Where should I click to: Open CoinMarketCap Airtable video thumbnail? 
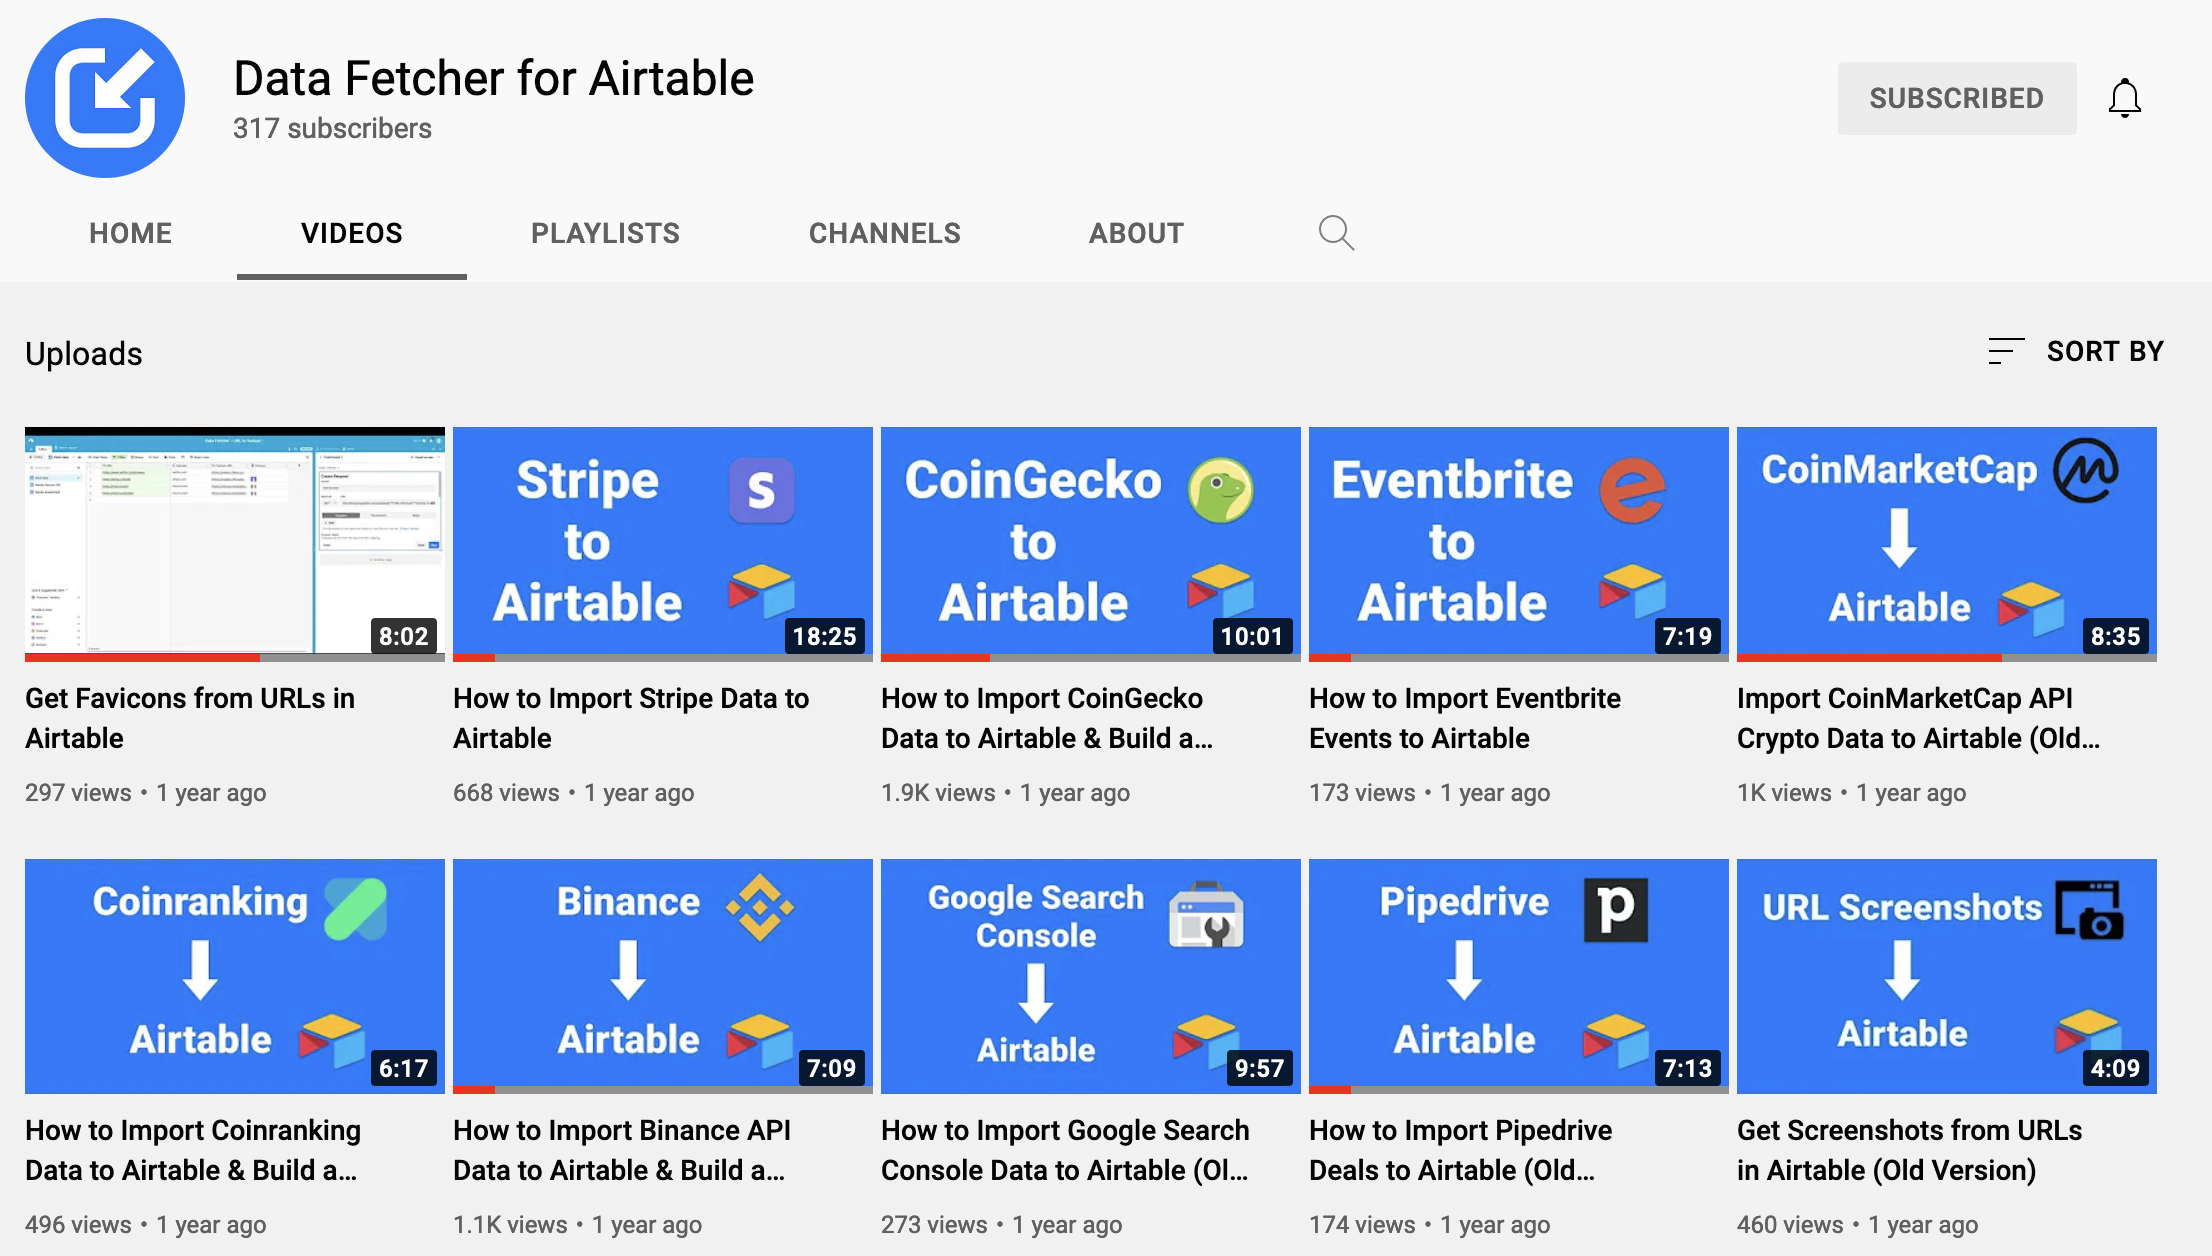[1947, 544]
